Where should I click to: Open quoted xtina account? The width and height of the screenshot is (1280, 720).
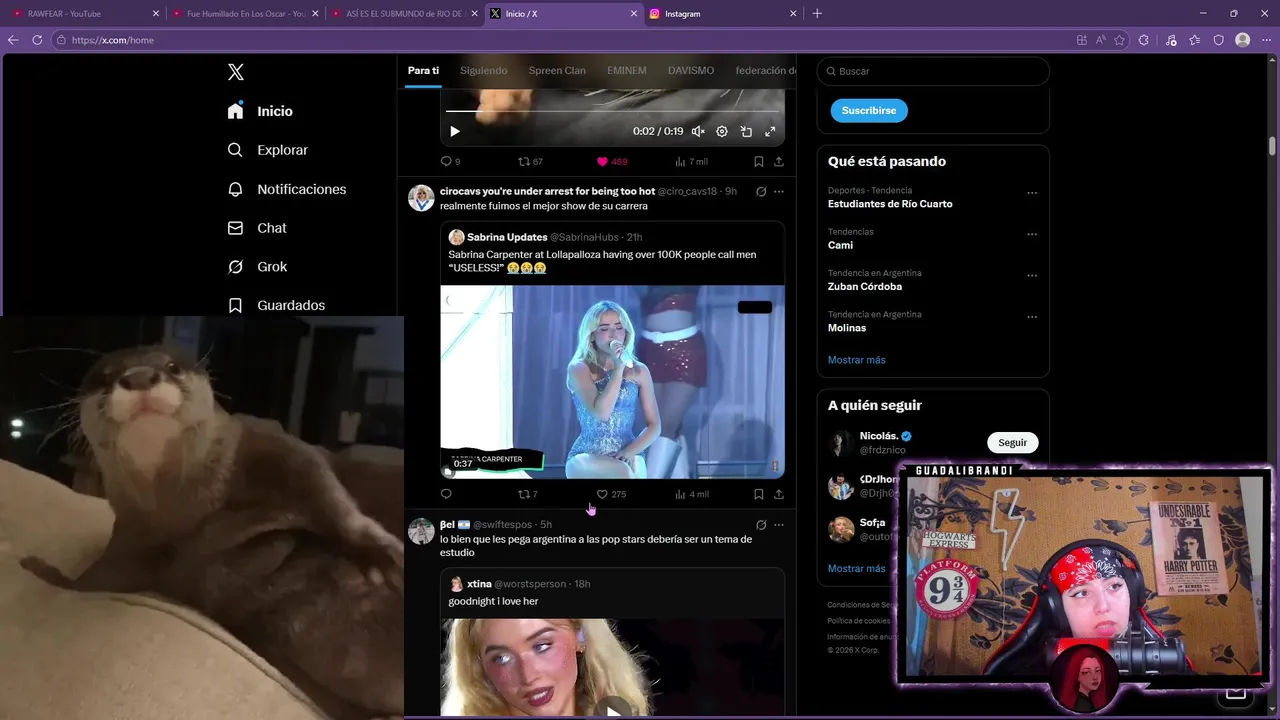pyautogui.click(x=479, y=584)
